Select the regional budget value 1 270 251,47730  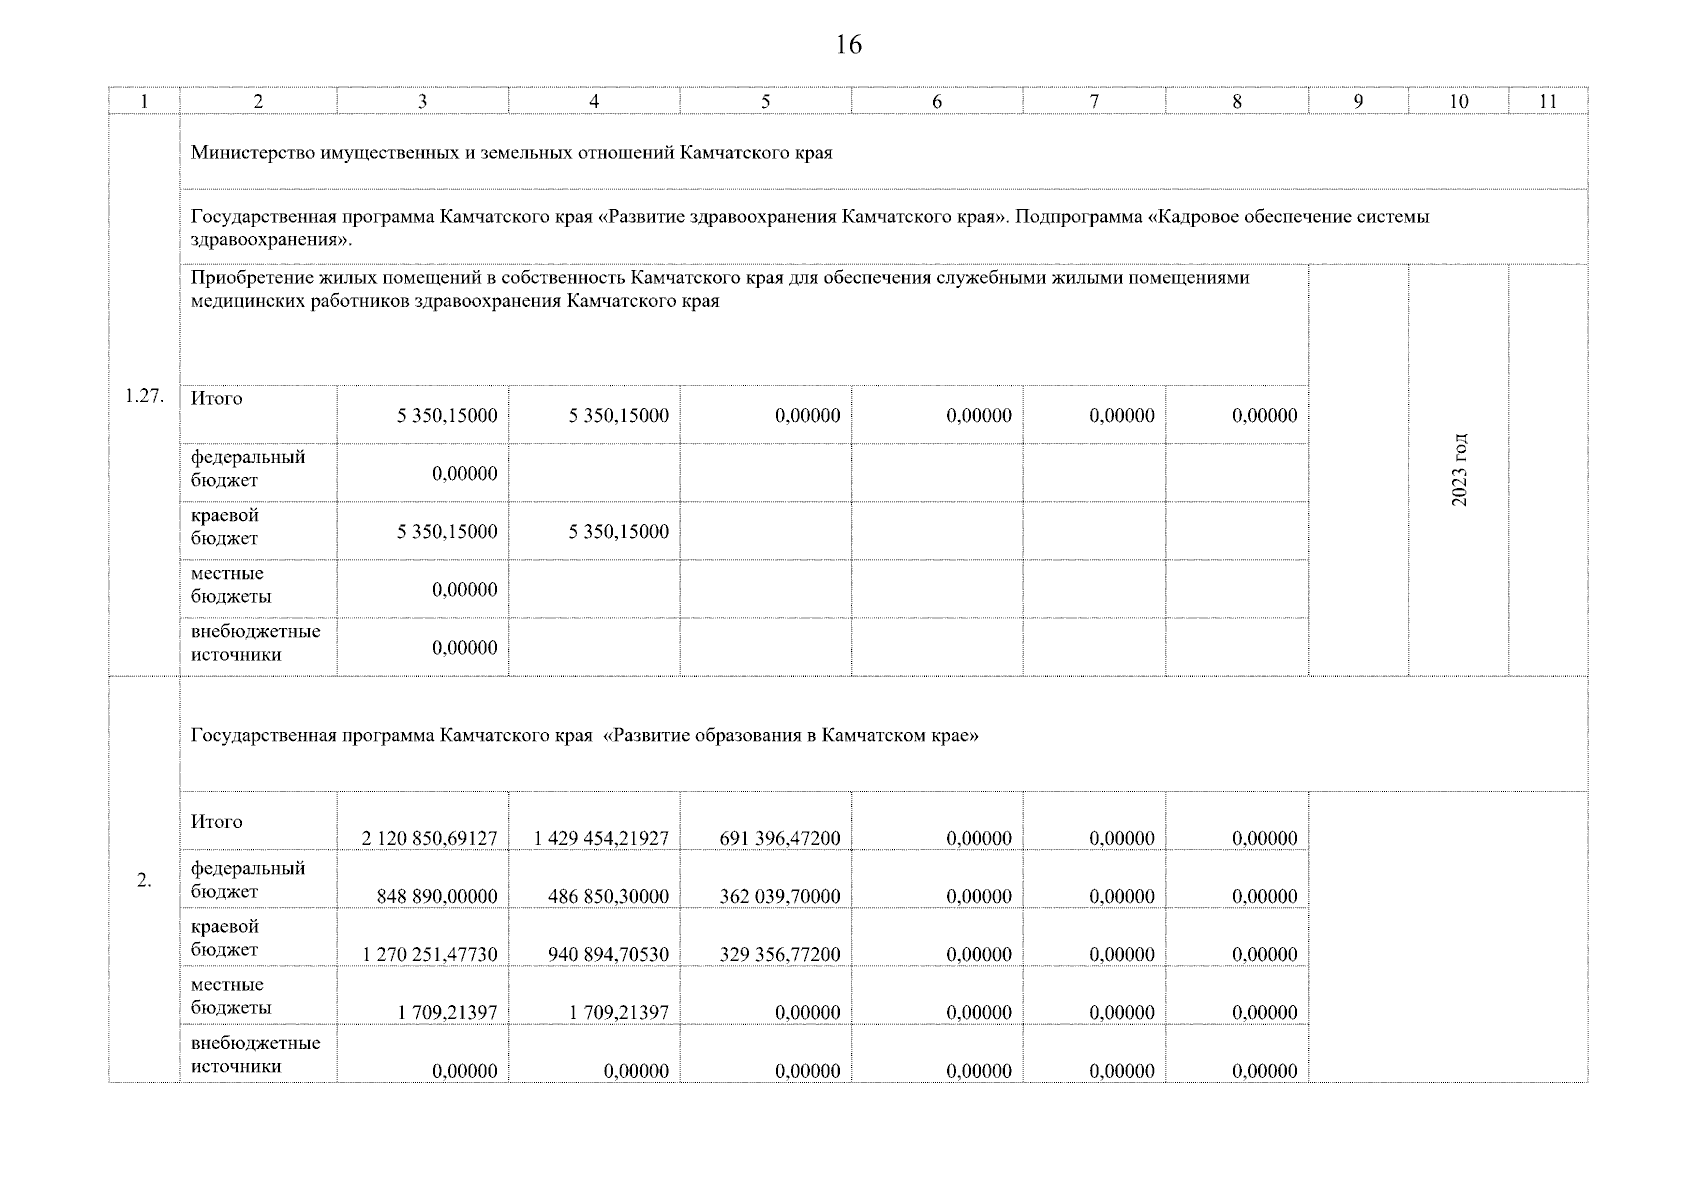click(429, 954)
